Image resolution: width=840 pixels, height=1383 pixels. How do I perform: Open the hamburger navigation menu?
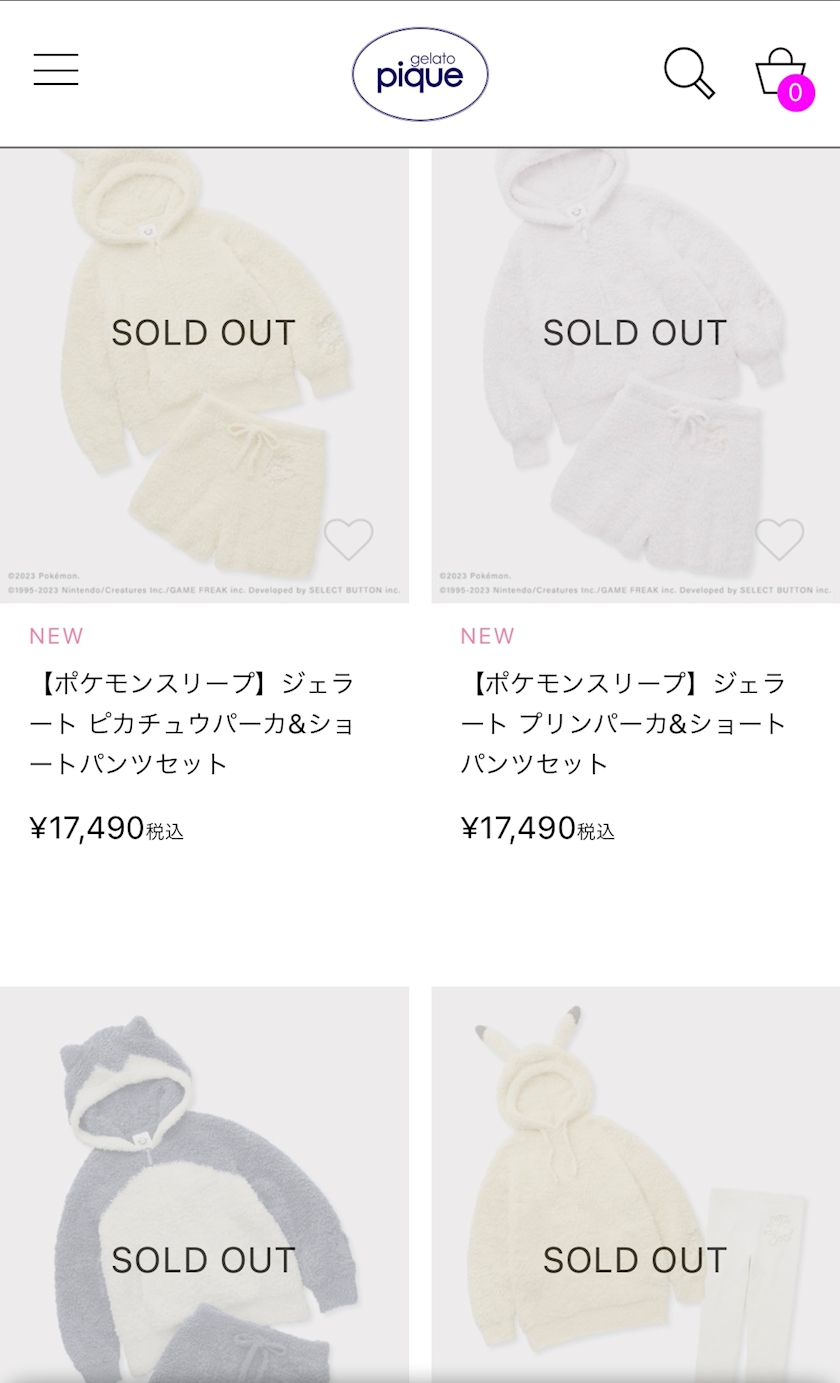pos(56,70)
